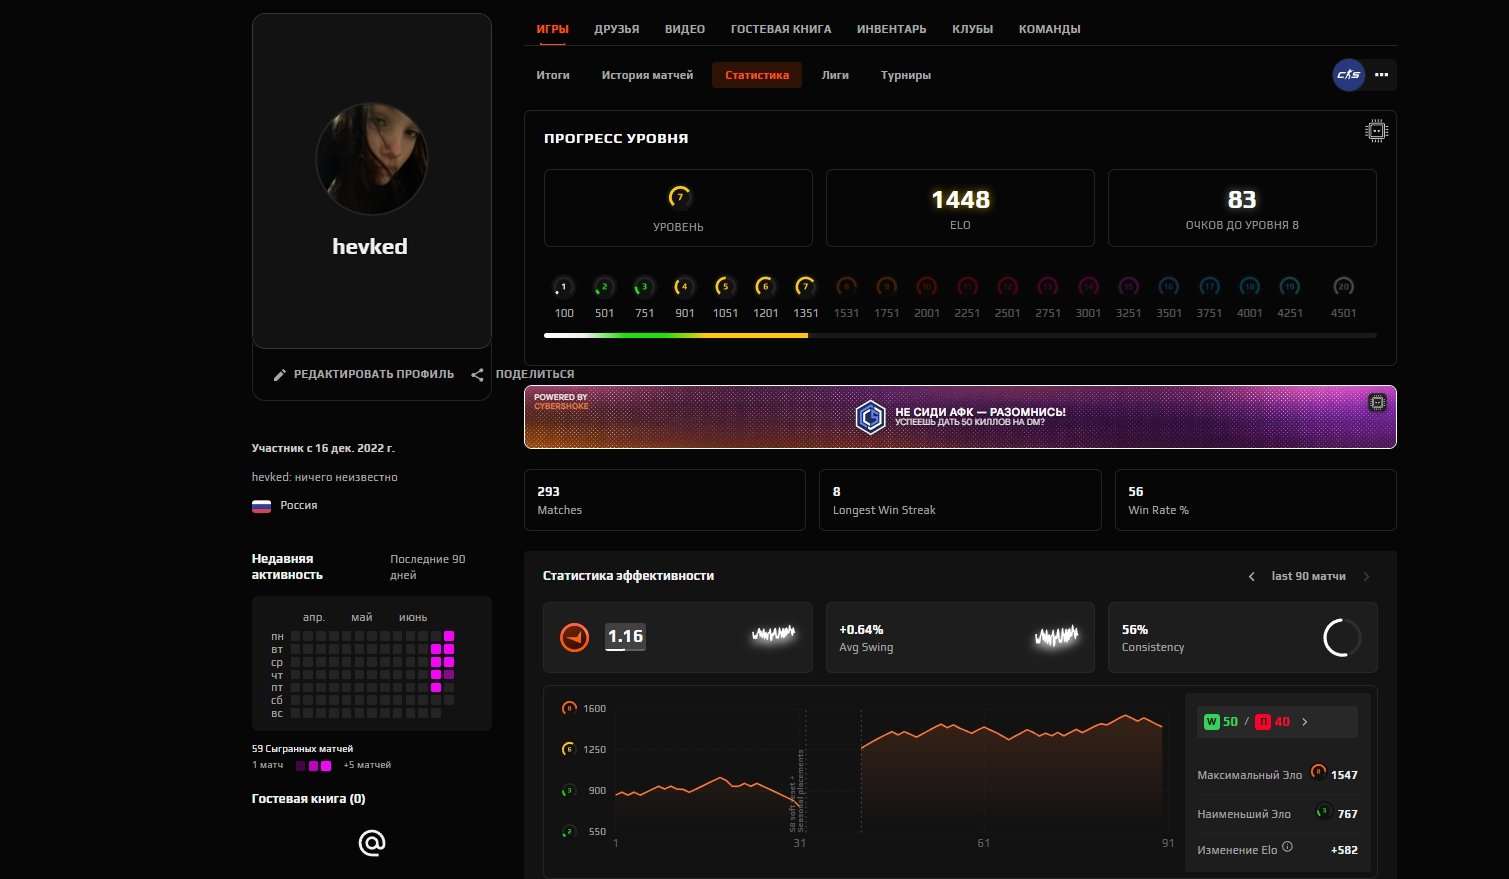Go to next match range arrow
The height and width of the screenshot is (879, 1509).
pos(1367,577)
